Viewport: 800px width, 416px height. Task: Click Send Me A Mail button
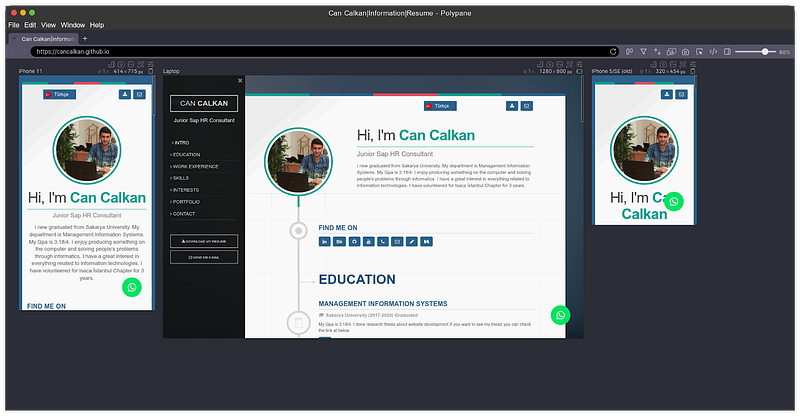204,257
